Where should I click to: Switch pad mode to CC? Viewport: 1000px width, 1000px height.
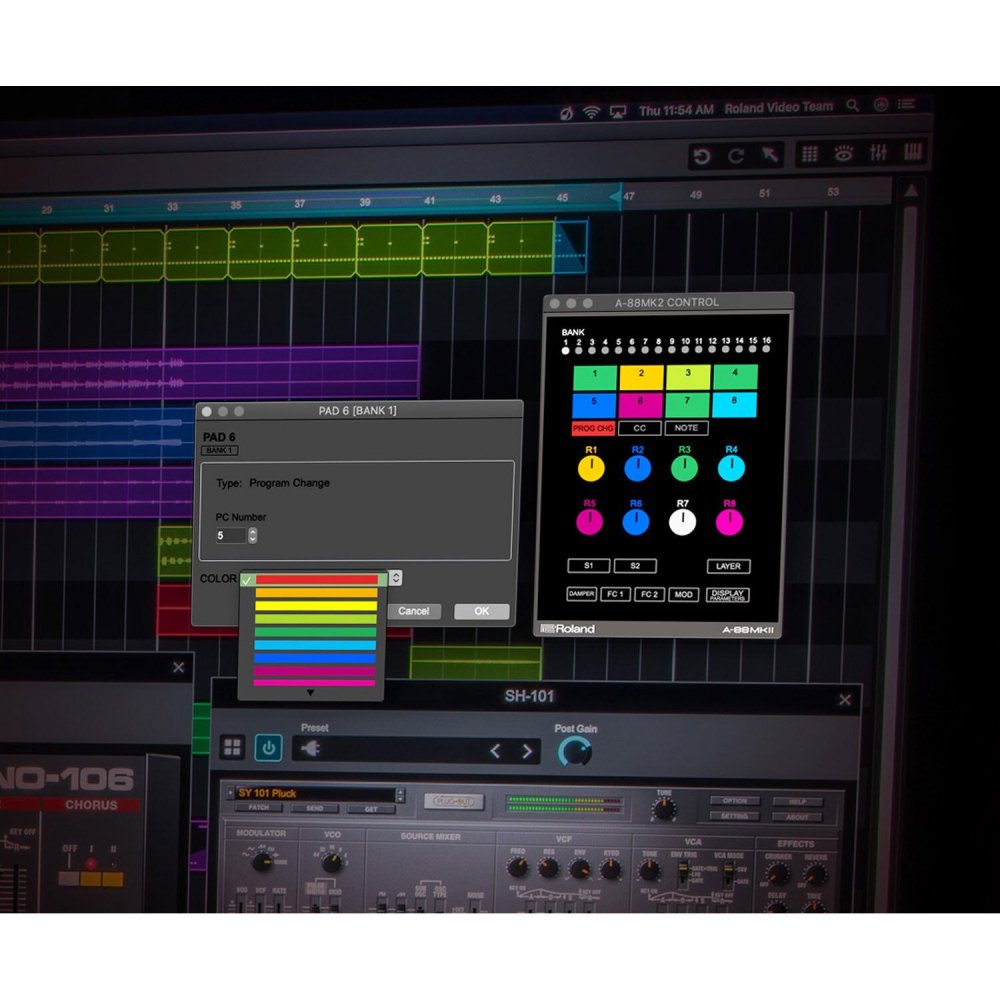[638, 428]
